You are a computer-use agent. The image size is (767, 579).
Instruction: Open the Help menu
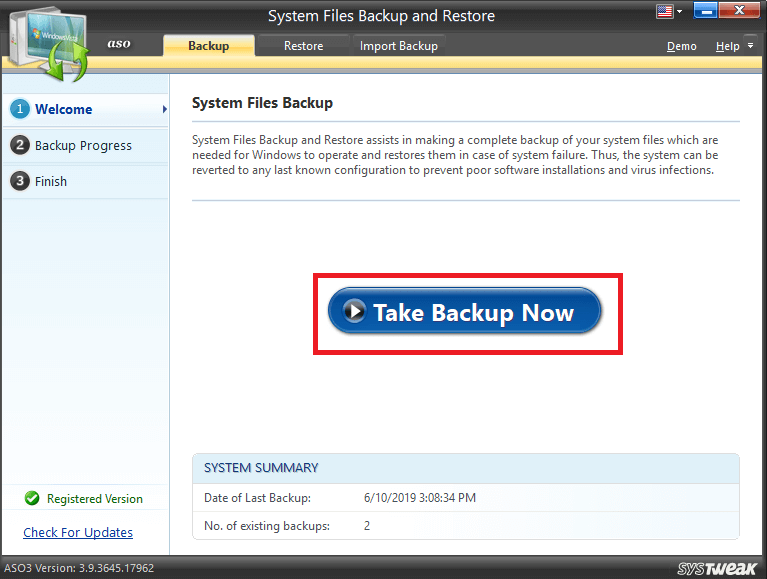(x=727, y=46)
